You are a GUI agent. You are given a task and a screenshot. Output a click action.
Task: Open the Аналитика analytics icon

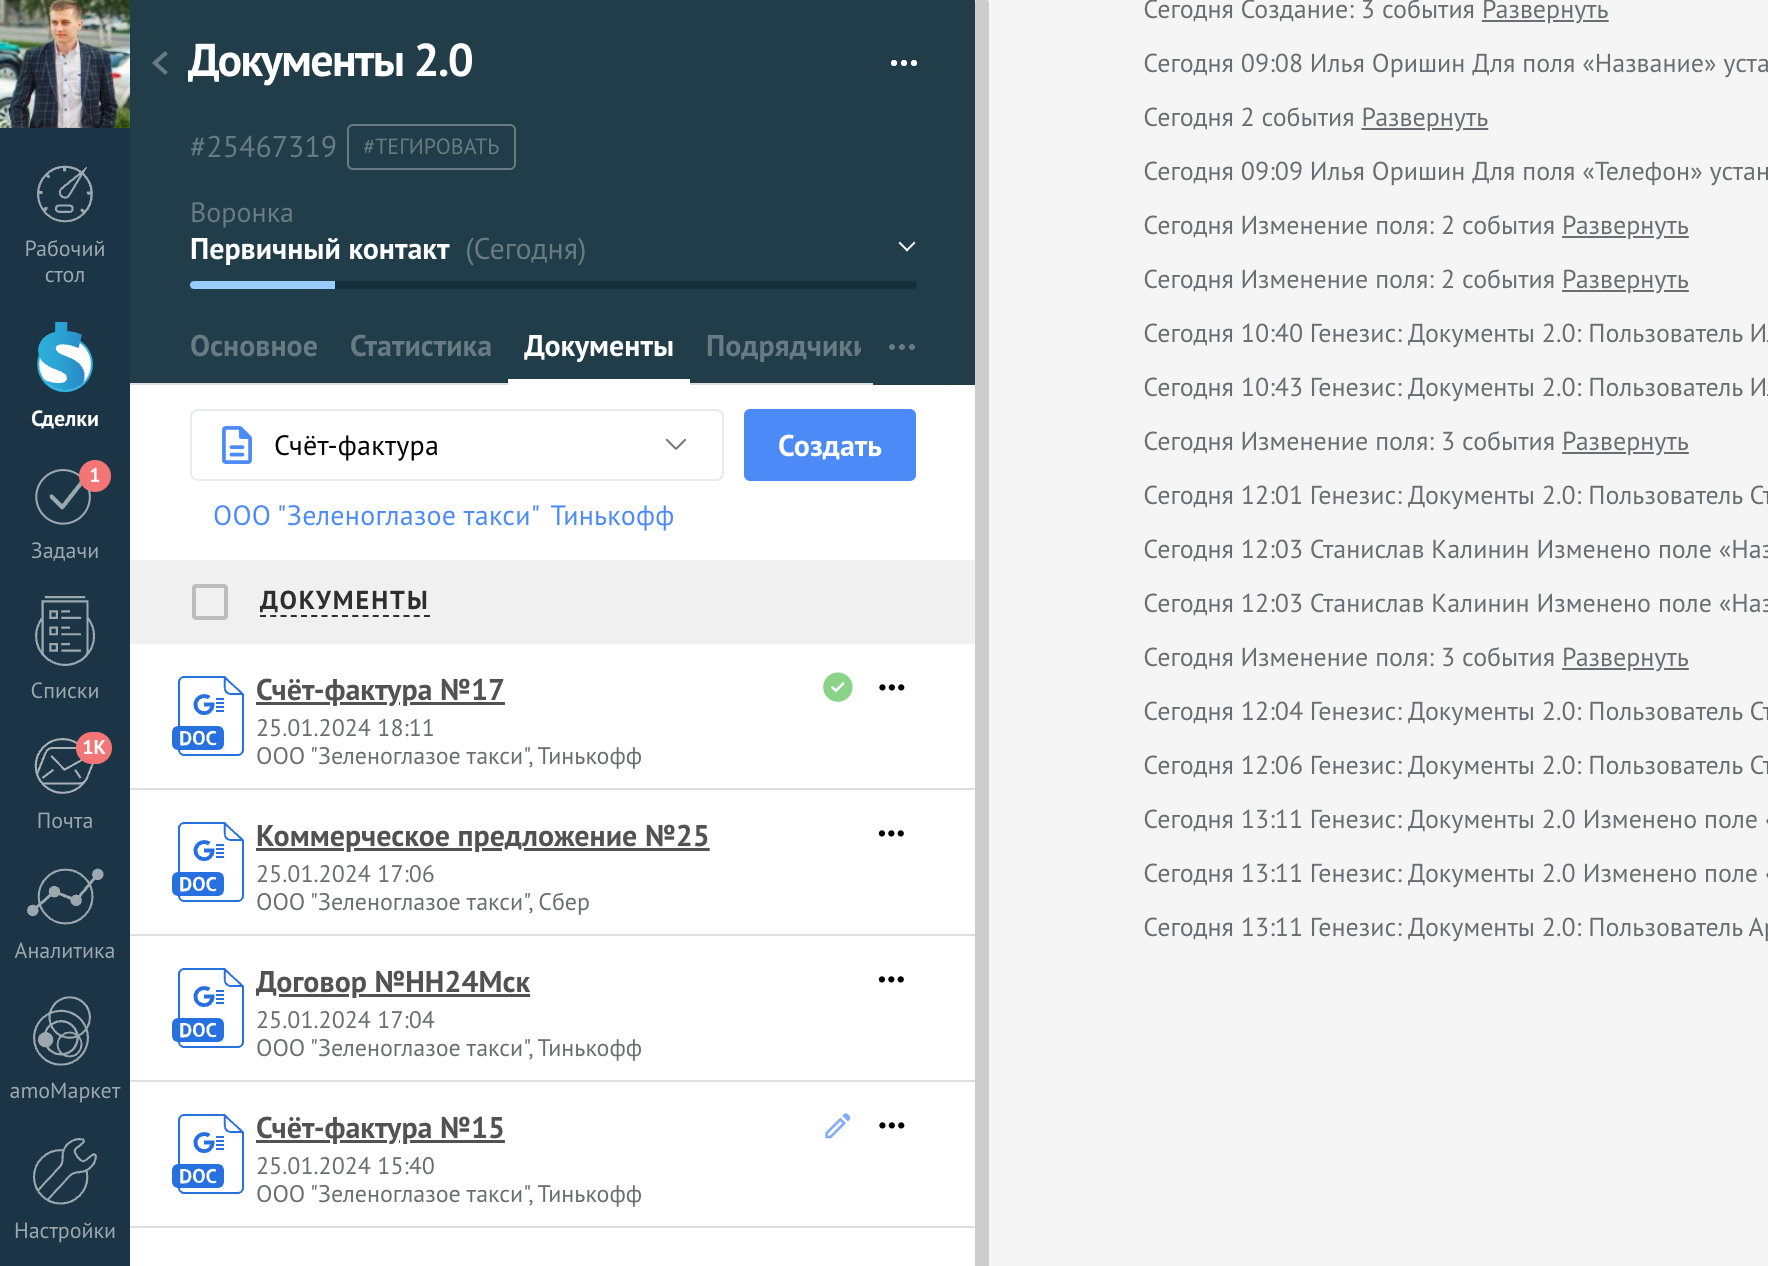65,896
